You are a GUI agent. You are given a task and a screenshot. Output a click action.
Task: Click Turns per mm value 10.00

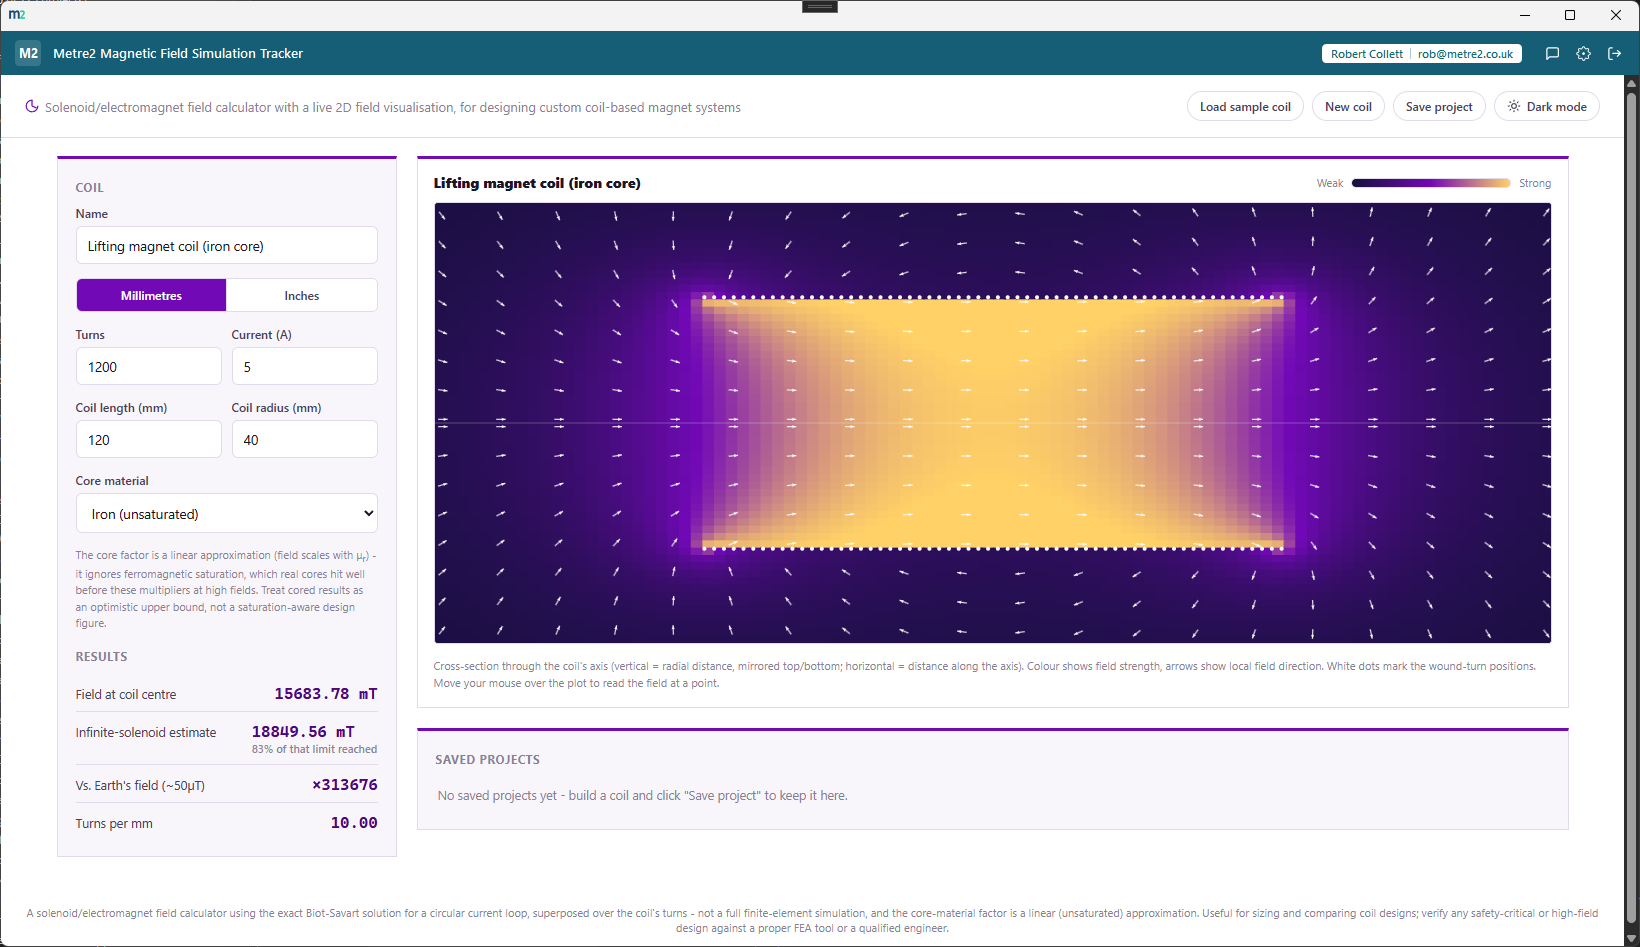354,823
